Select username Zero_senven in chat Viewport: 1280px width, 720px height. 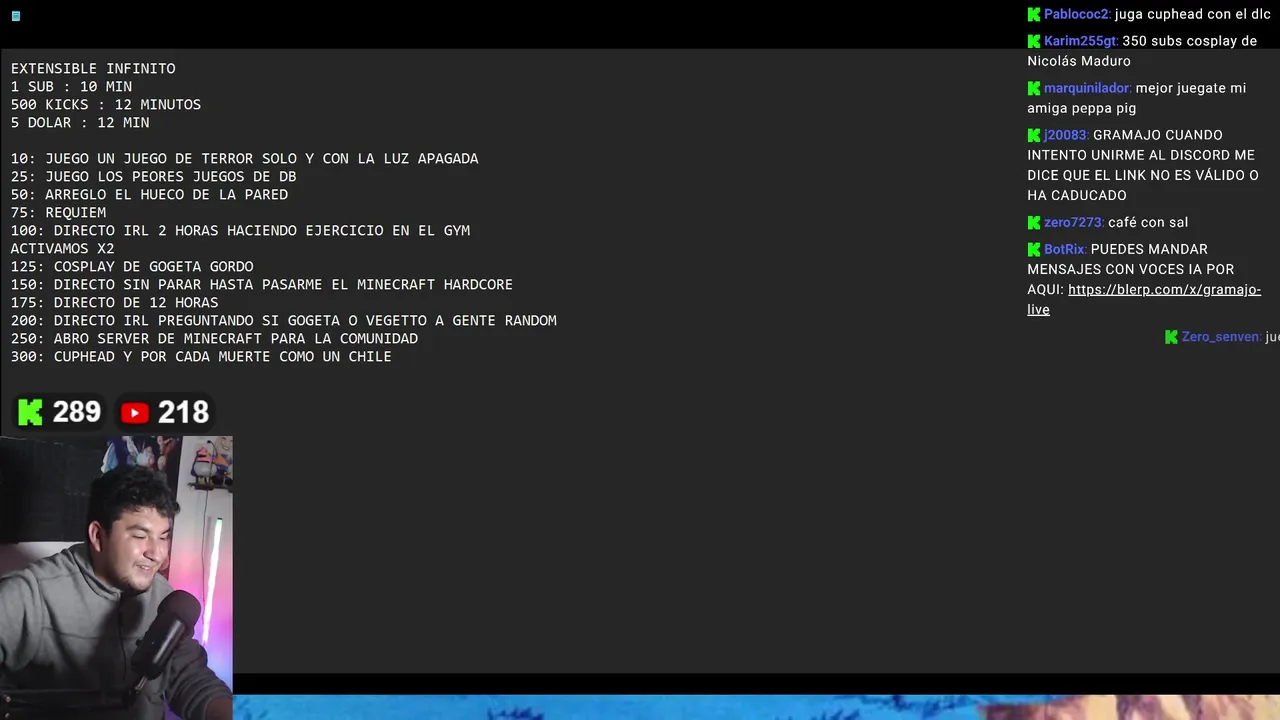1221,337
